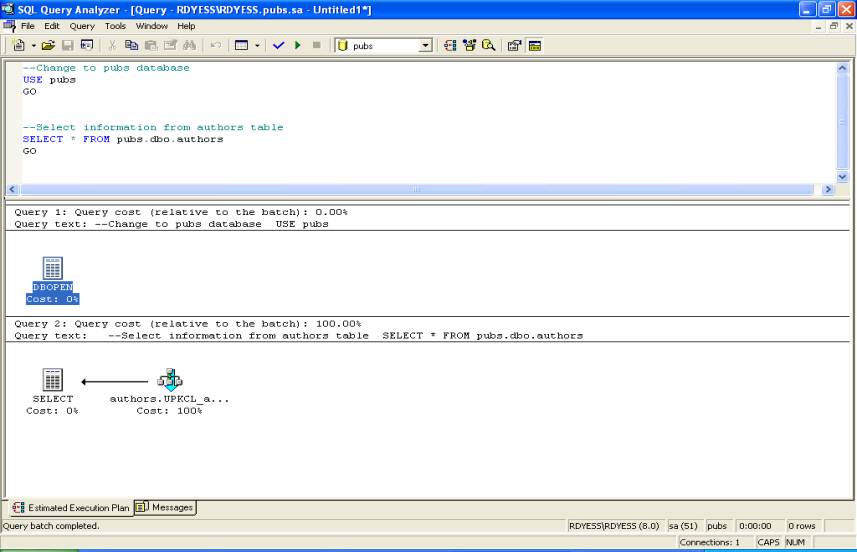Click the Query 1 cost header text
857x552 pixels.
(x=181, y=212)
